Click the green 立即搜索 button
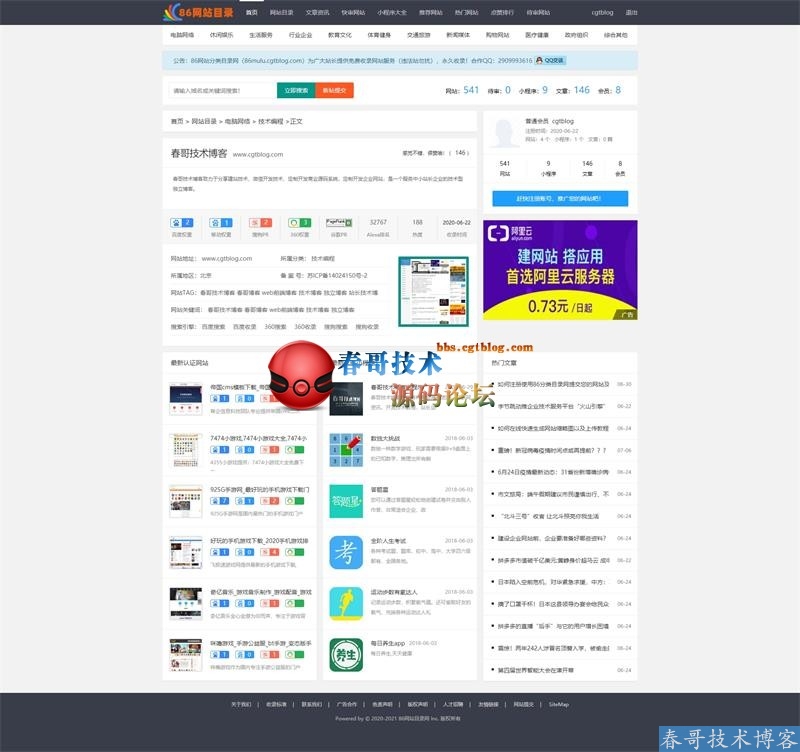This screenshot has height=752, width=800. pyautogui.click(x=297, y=90)
